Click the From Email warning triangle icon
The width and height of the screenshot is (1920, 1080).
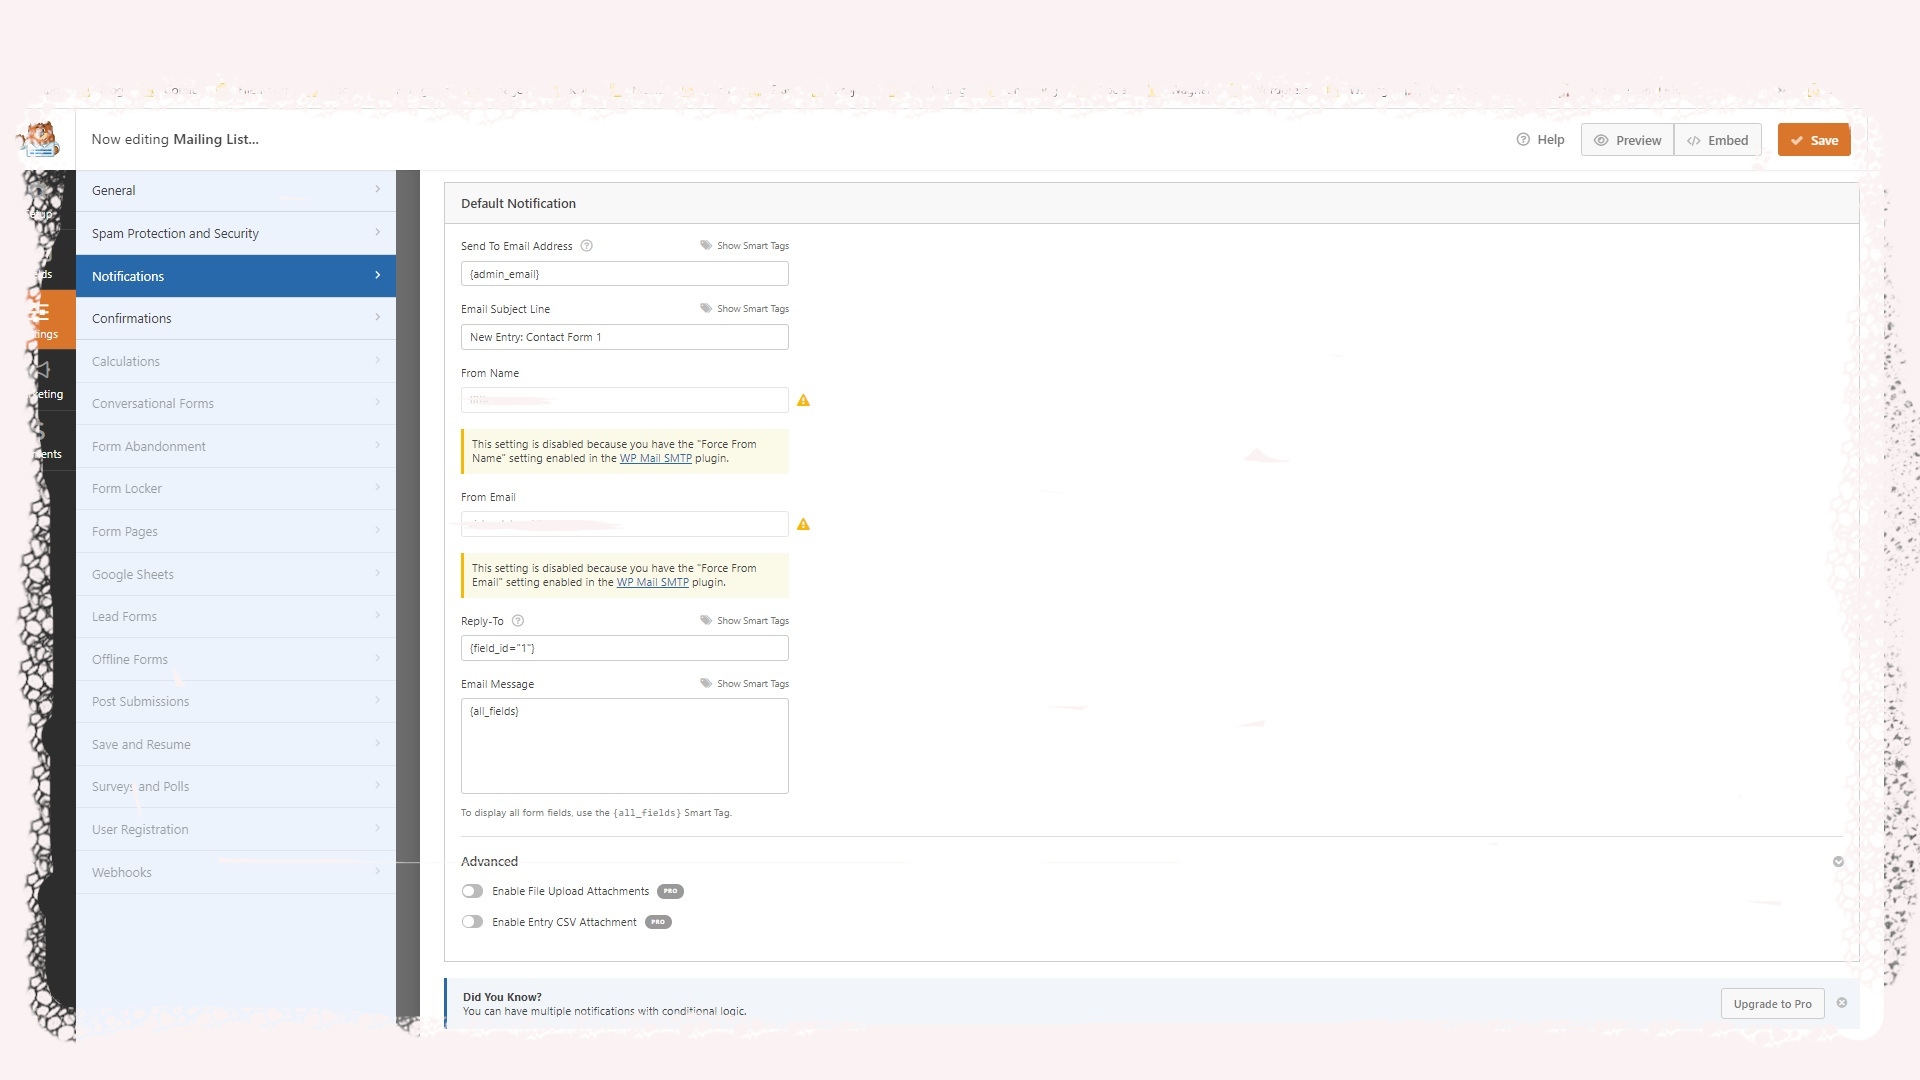[x=803, y=525]
